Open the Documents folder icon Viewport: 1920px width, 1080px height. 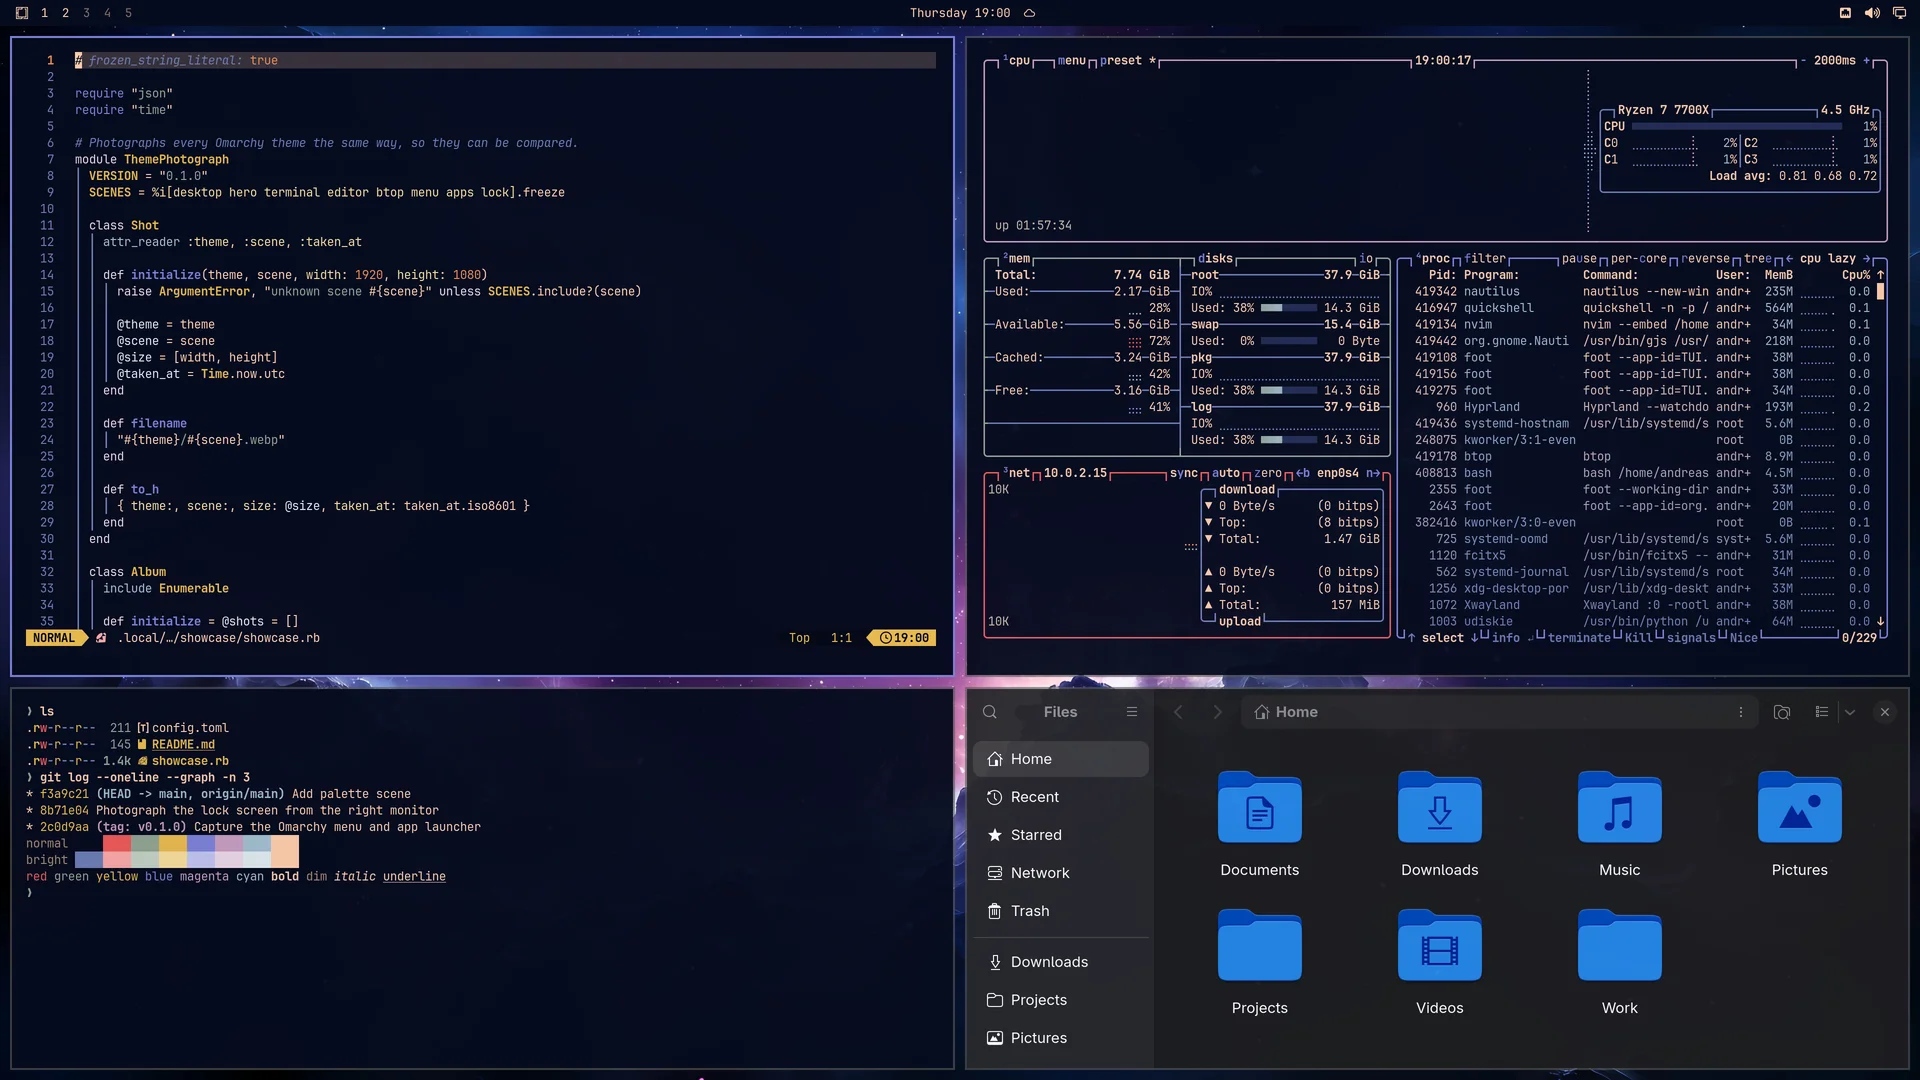point(1259,808)
